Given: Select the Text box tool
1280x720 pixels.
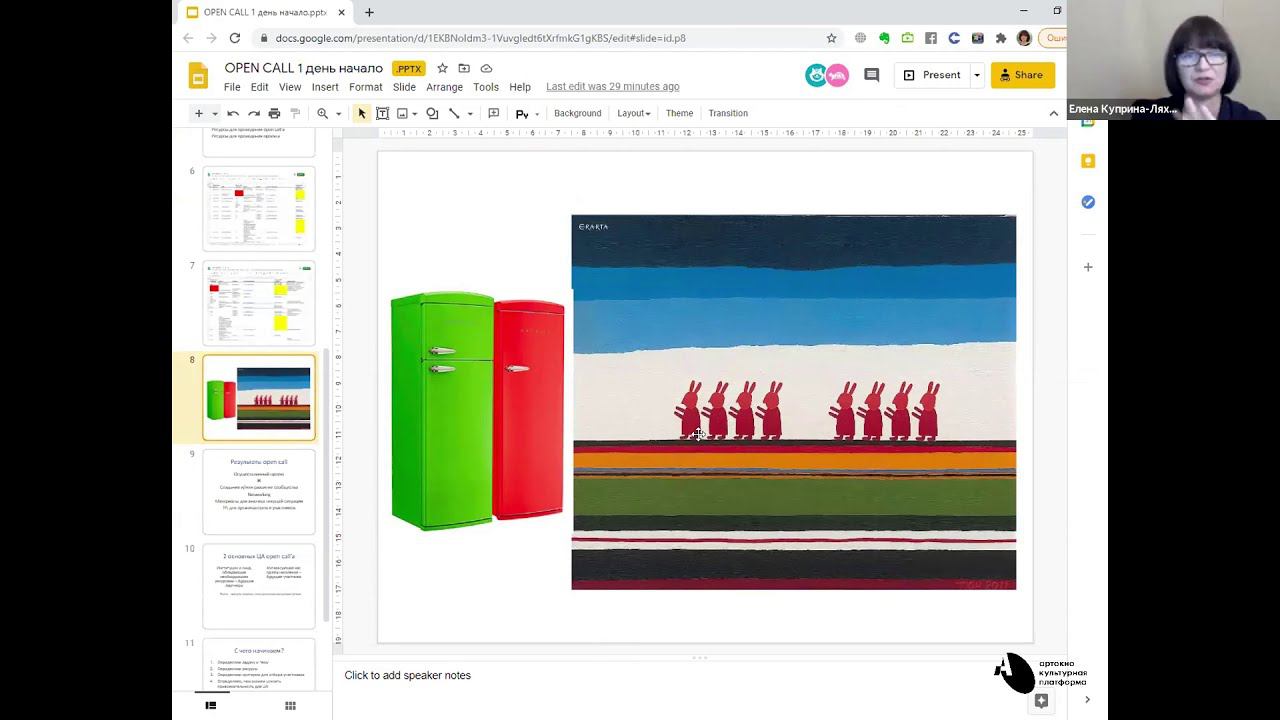Looking at the screenshot, I should tap(382, 114).
